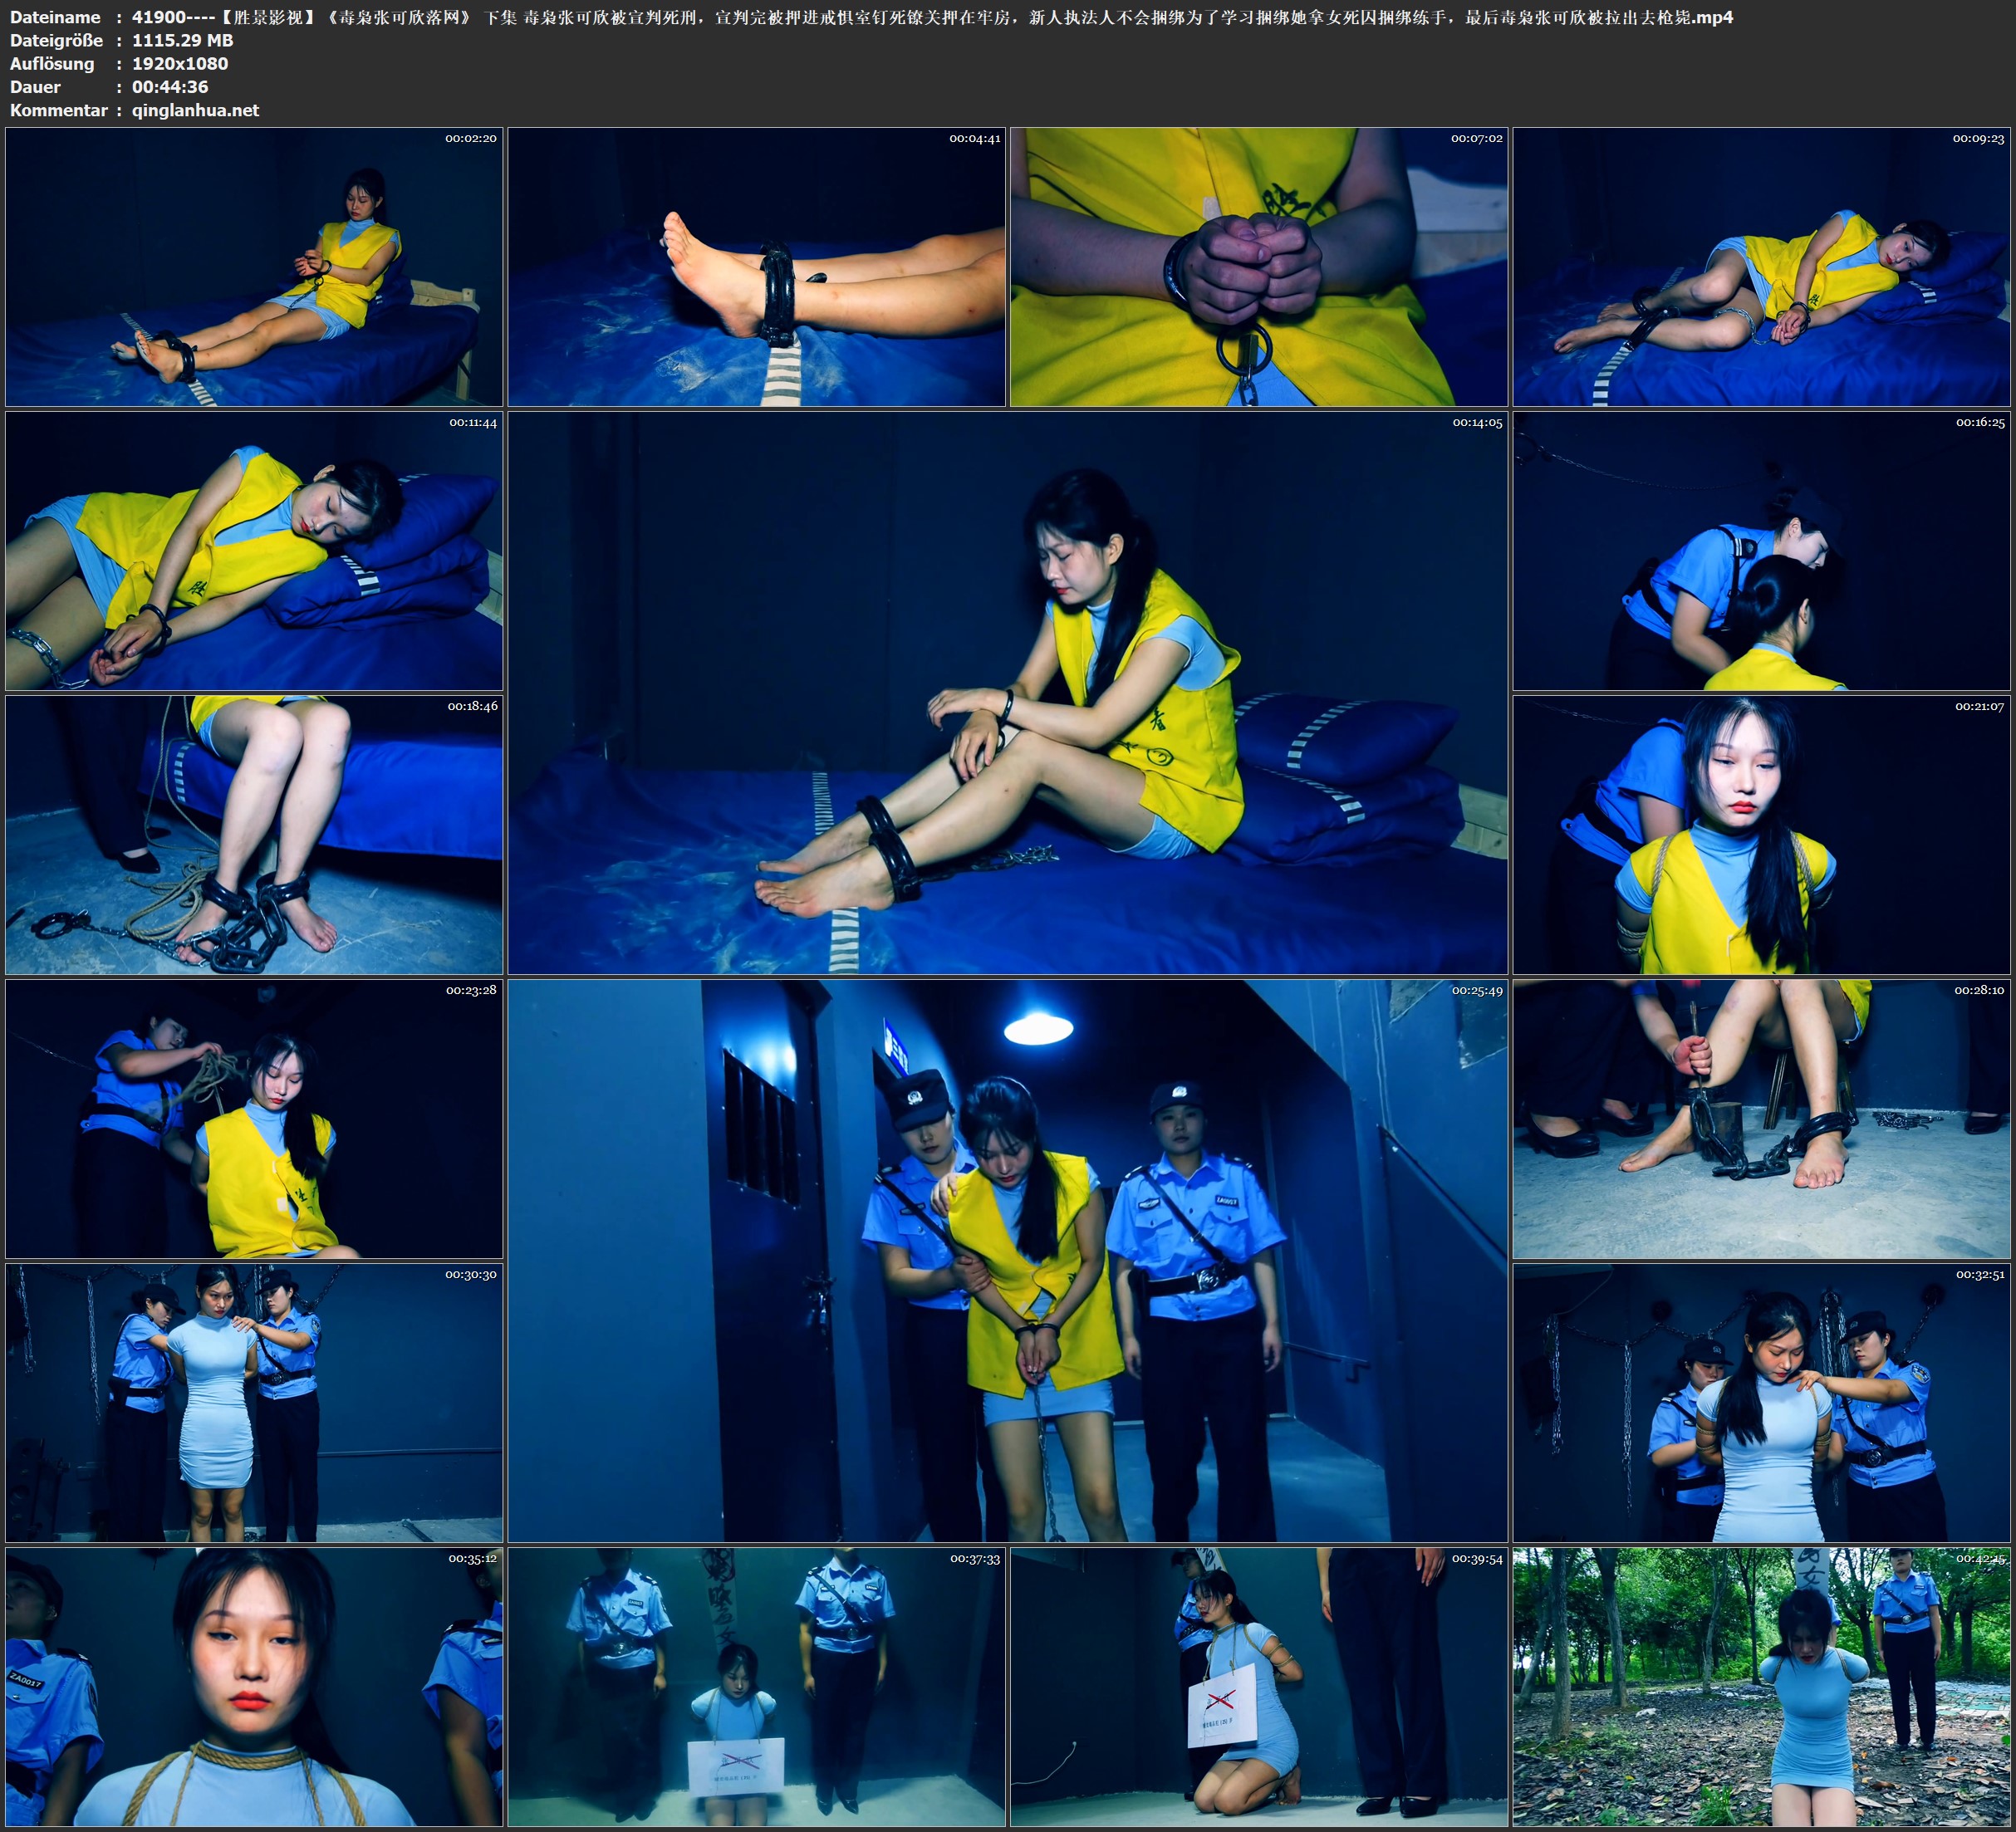Select the frame at 00:04:41

point(757,267)
